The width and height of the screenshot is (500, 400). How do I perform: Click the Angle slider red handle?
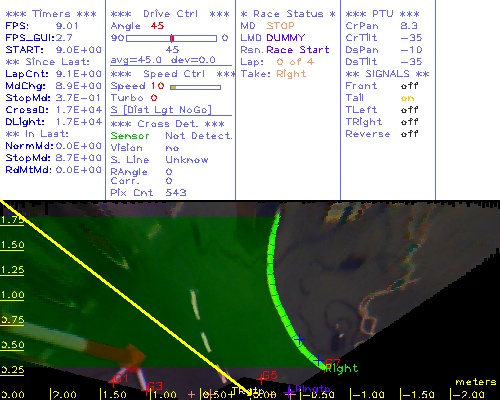point(172,38)
